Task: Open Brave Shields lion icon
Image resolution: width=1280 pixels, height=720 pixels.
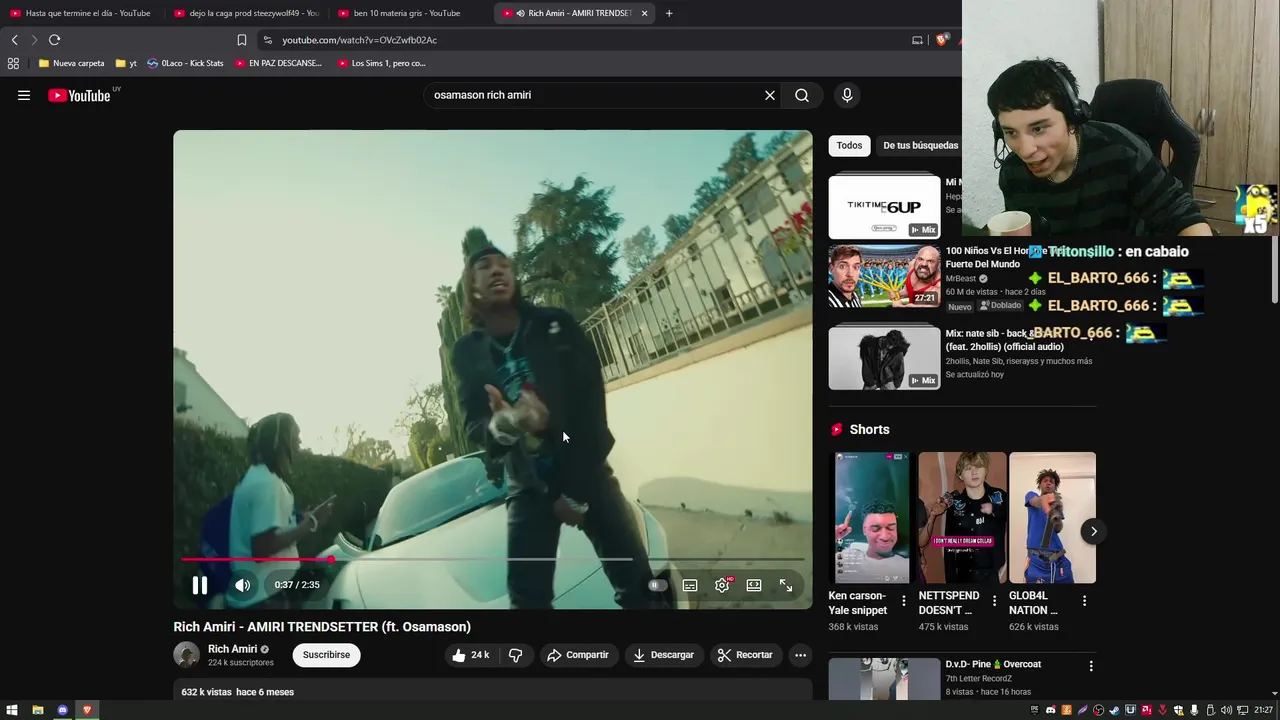Action: coord(941,40)
